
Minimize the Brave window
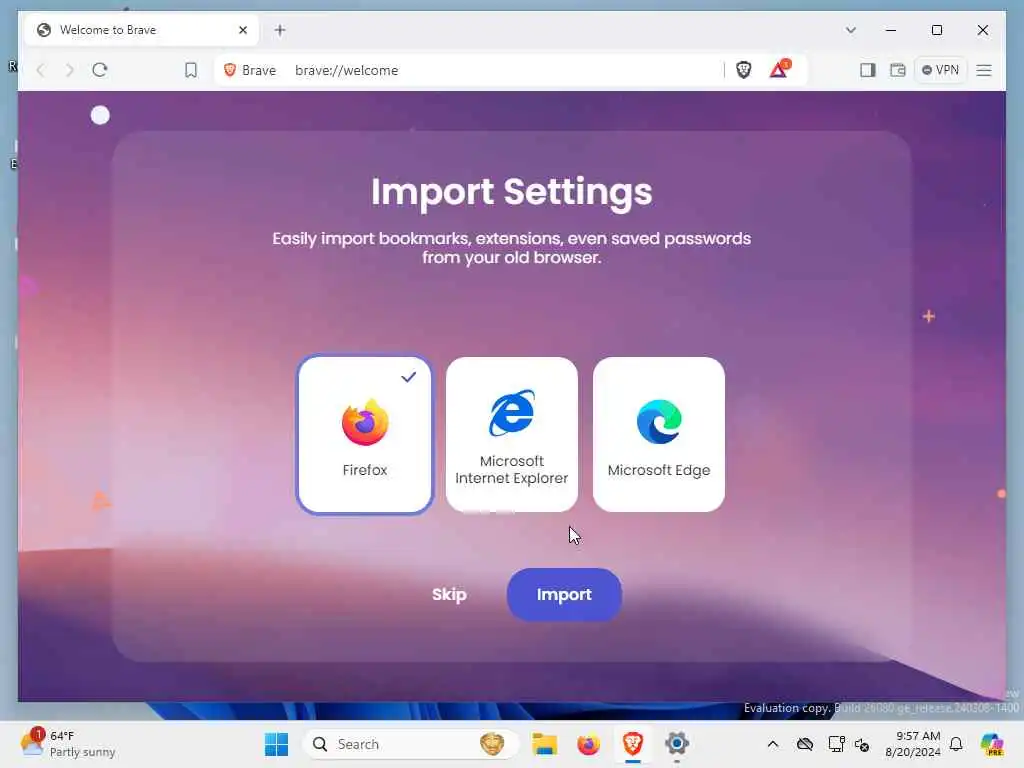(890, 30)
